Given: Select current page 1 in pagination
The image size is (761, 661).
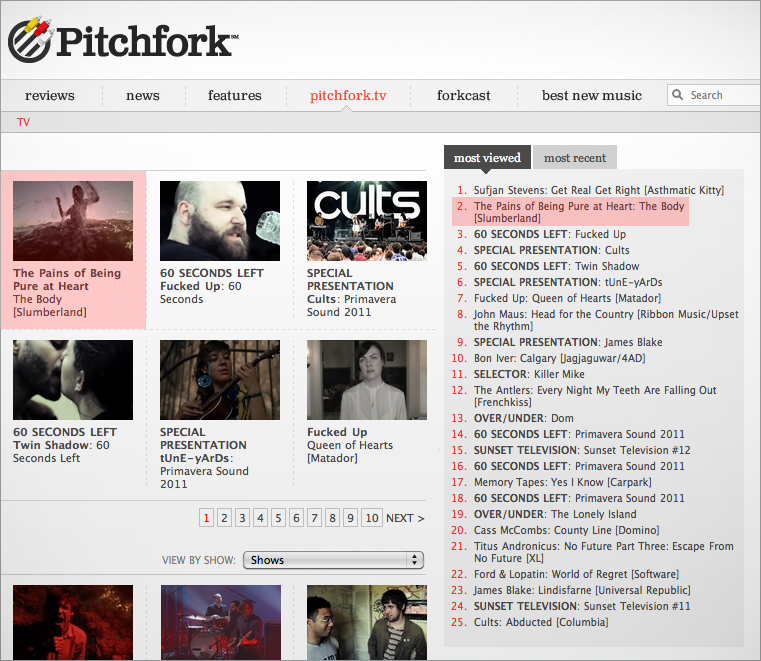Looking at the screenshot, I should [x=206, y=518].
